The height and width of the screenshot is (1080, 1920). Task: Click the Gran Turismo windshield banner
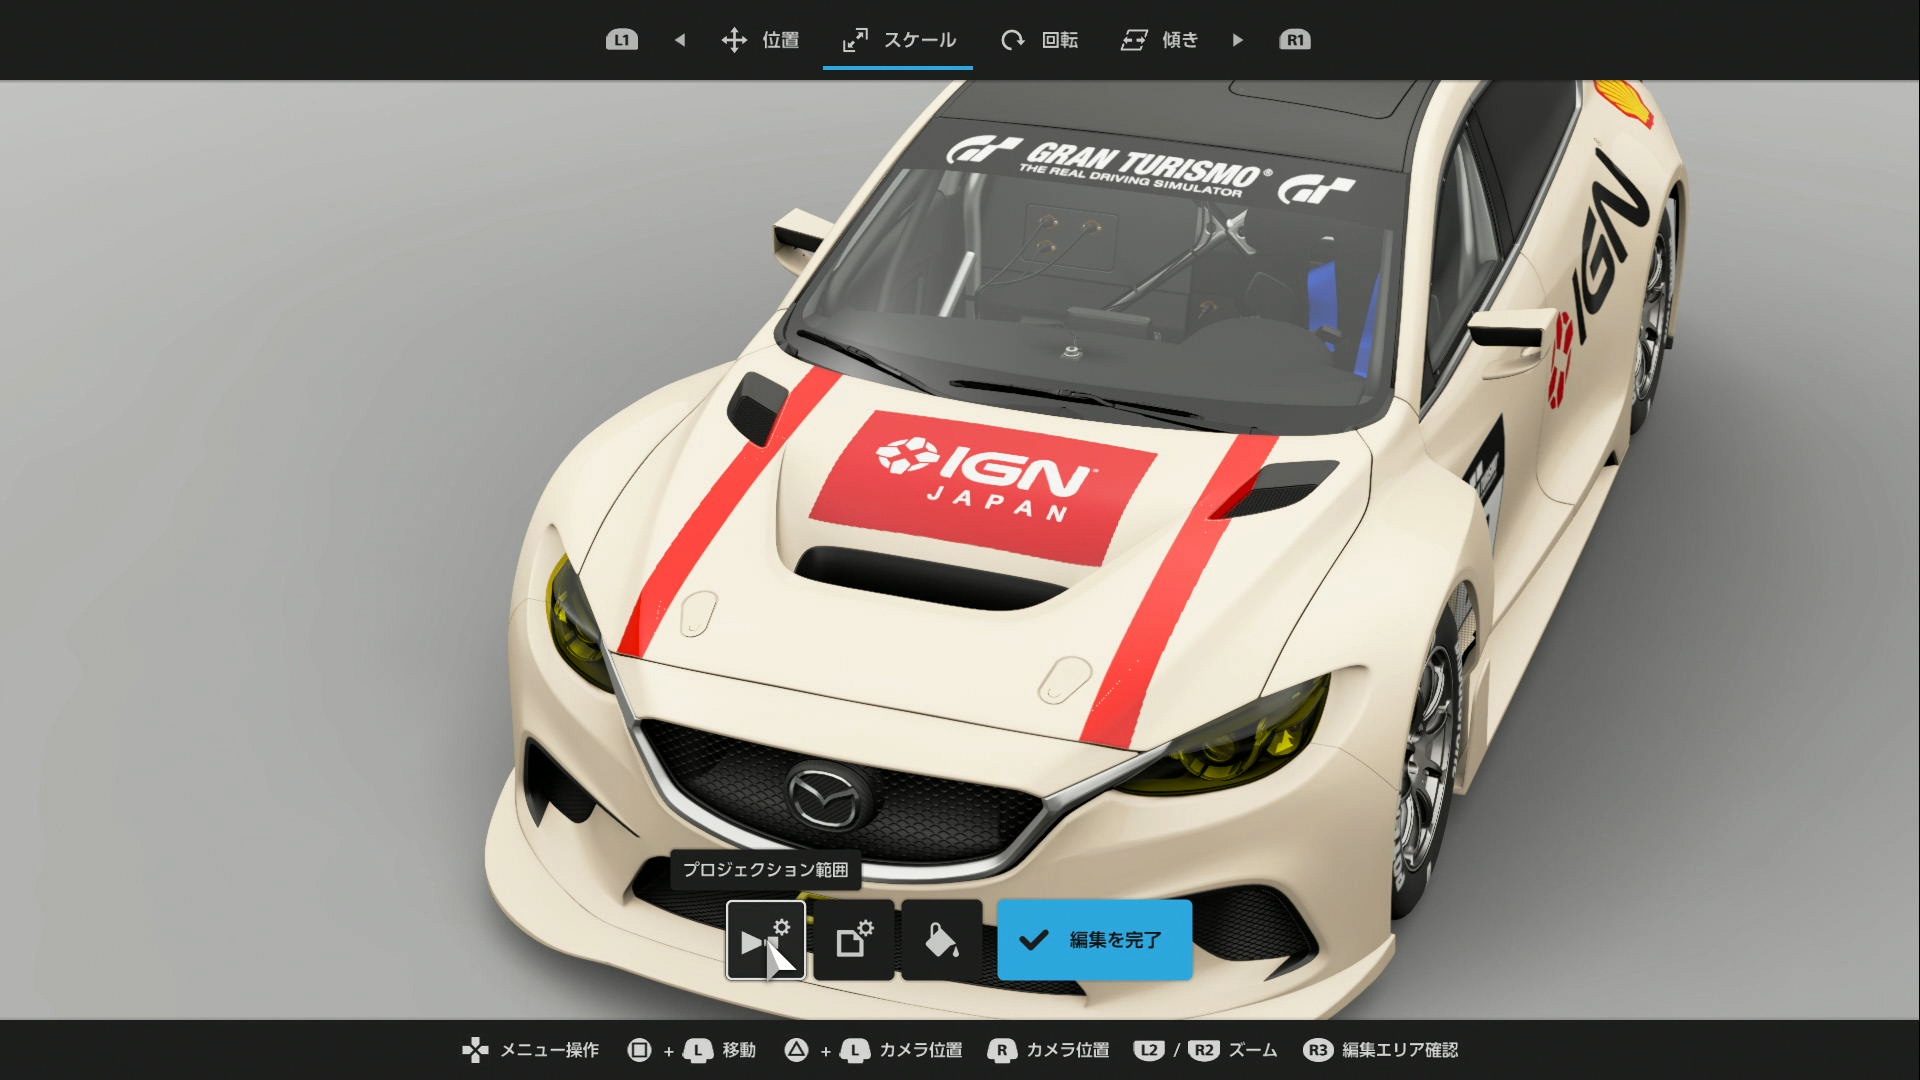(x=1150, y=170)
